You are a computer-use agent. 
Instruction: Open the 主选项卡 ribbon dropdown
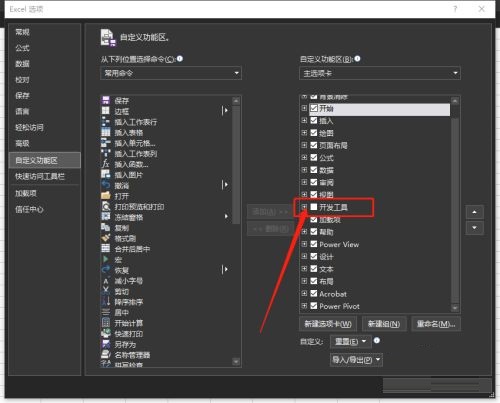380,73
